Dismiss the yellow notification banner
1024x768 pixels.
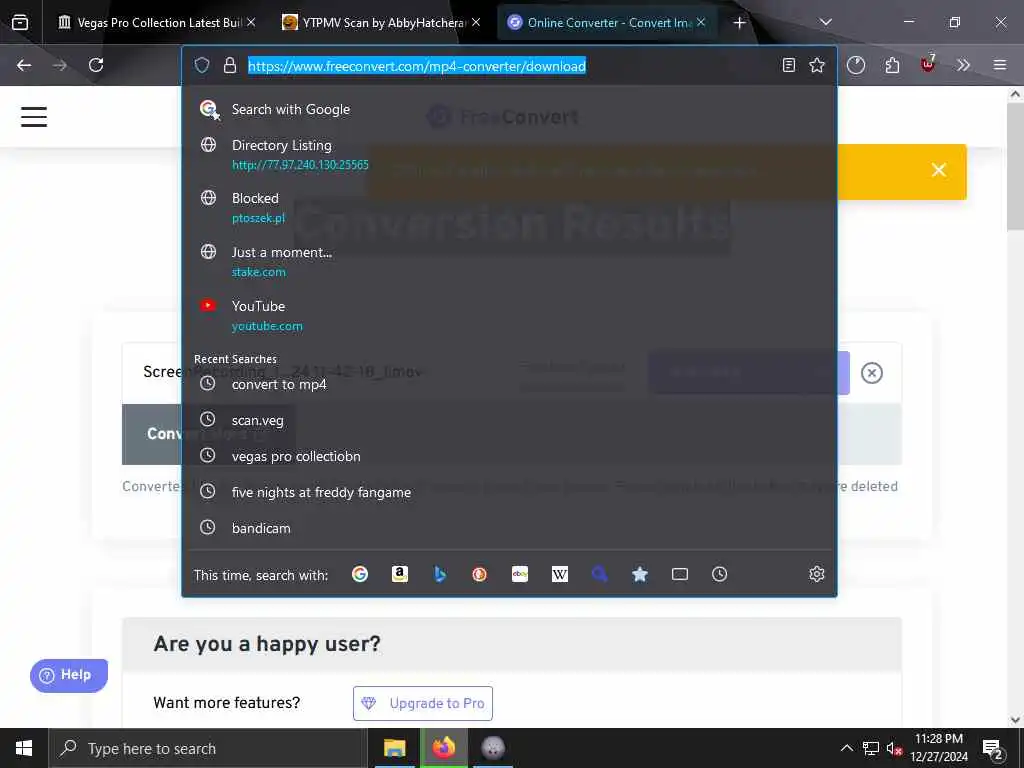point(938,170)
